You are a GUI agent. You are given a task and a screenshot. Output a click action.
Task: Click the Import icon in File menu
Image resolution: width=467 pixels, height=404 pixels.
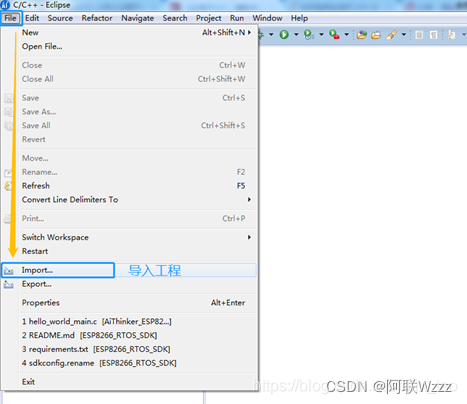[9, 271]
